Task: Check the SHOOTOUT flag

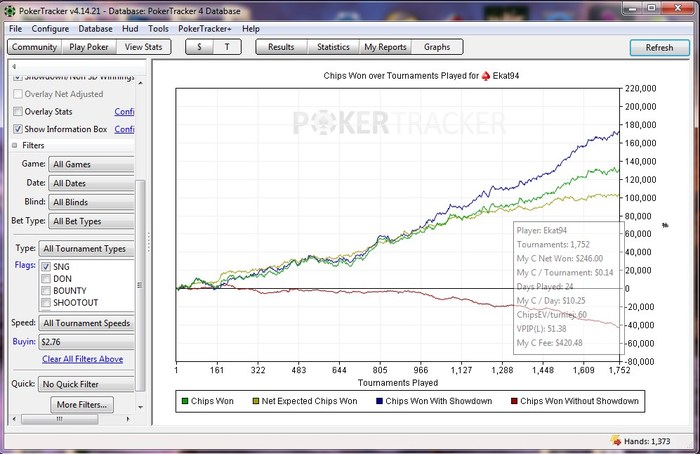Action: [46, 303]
